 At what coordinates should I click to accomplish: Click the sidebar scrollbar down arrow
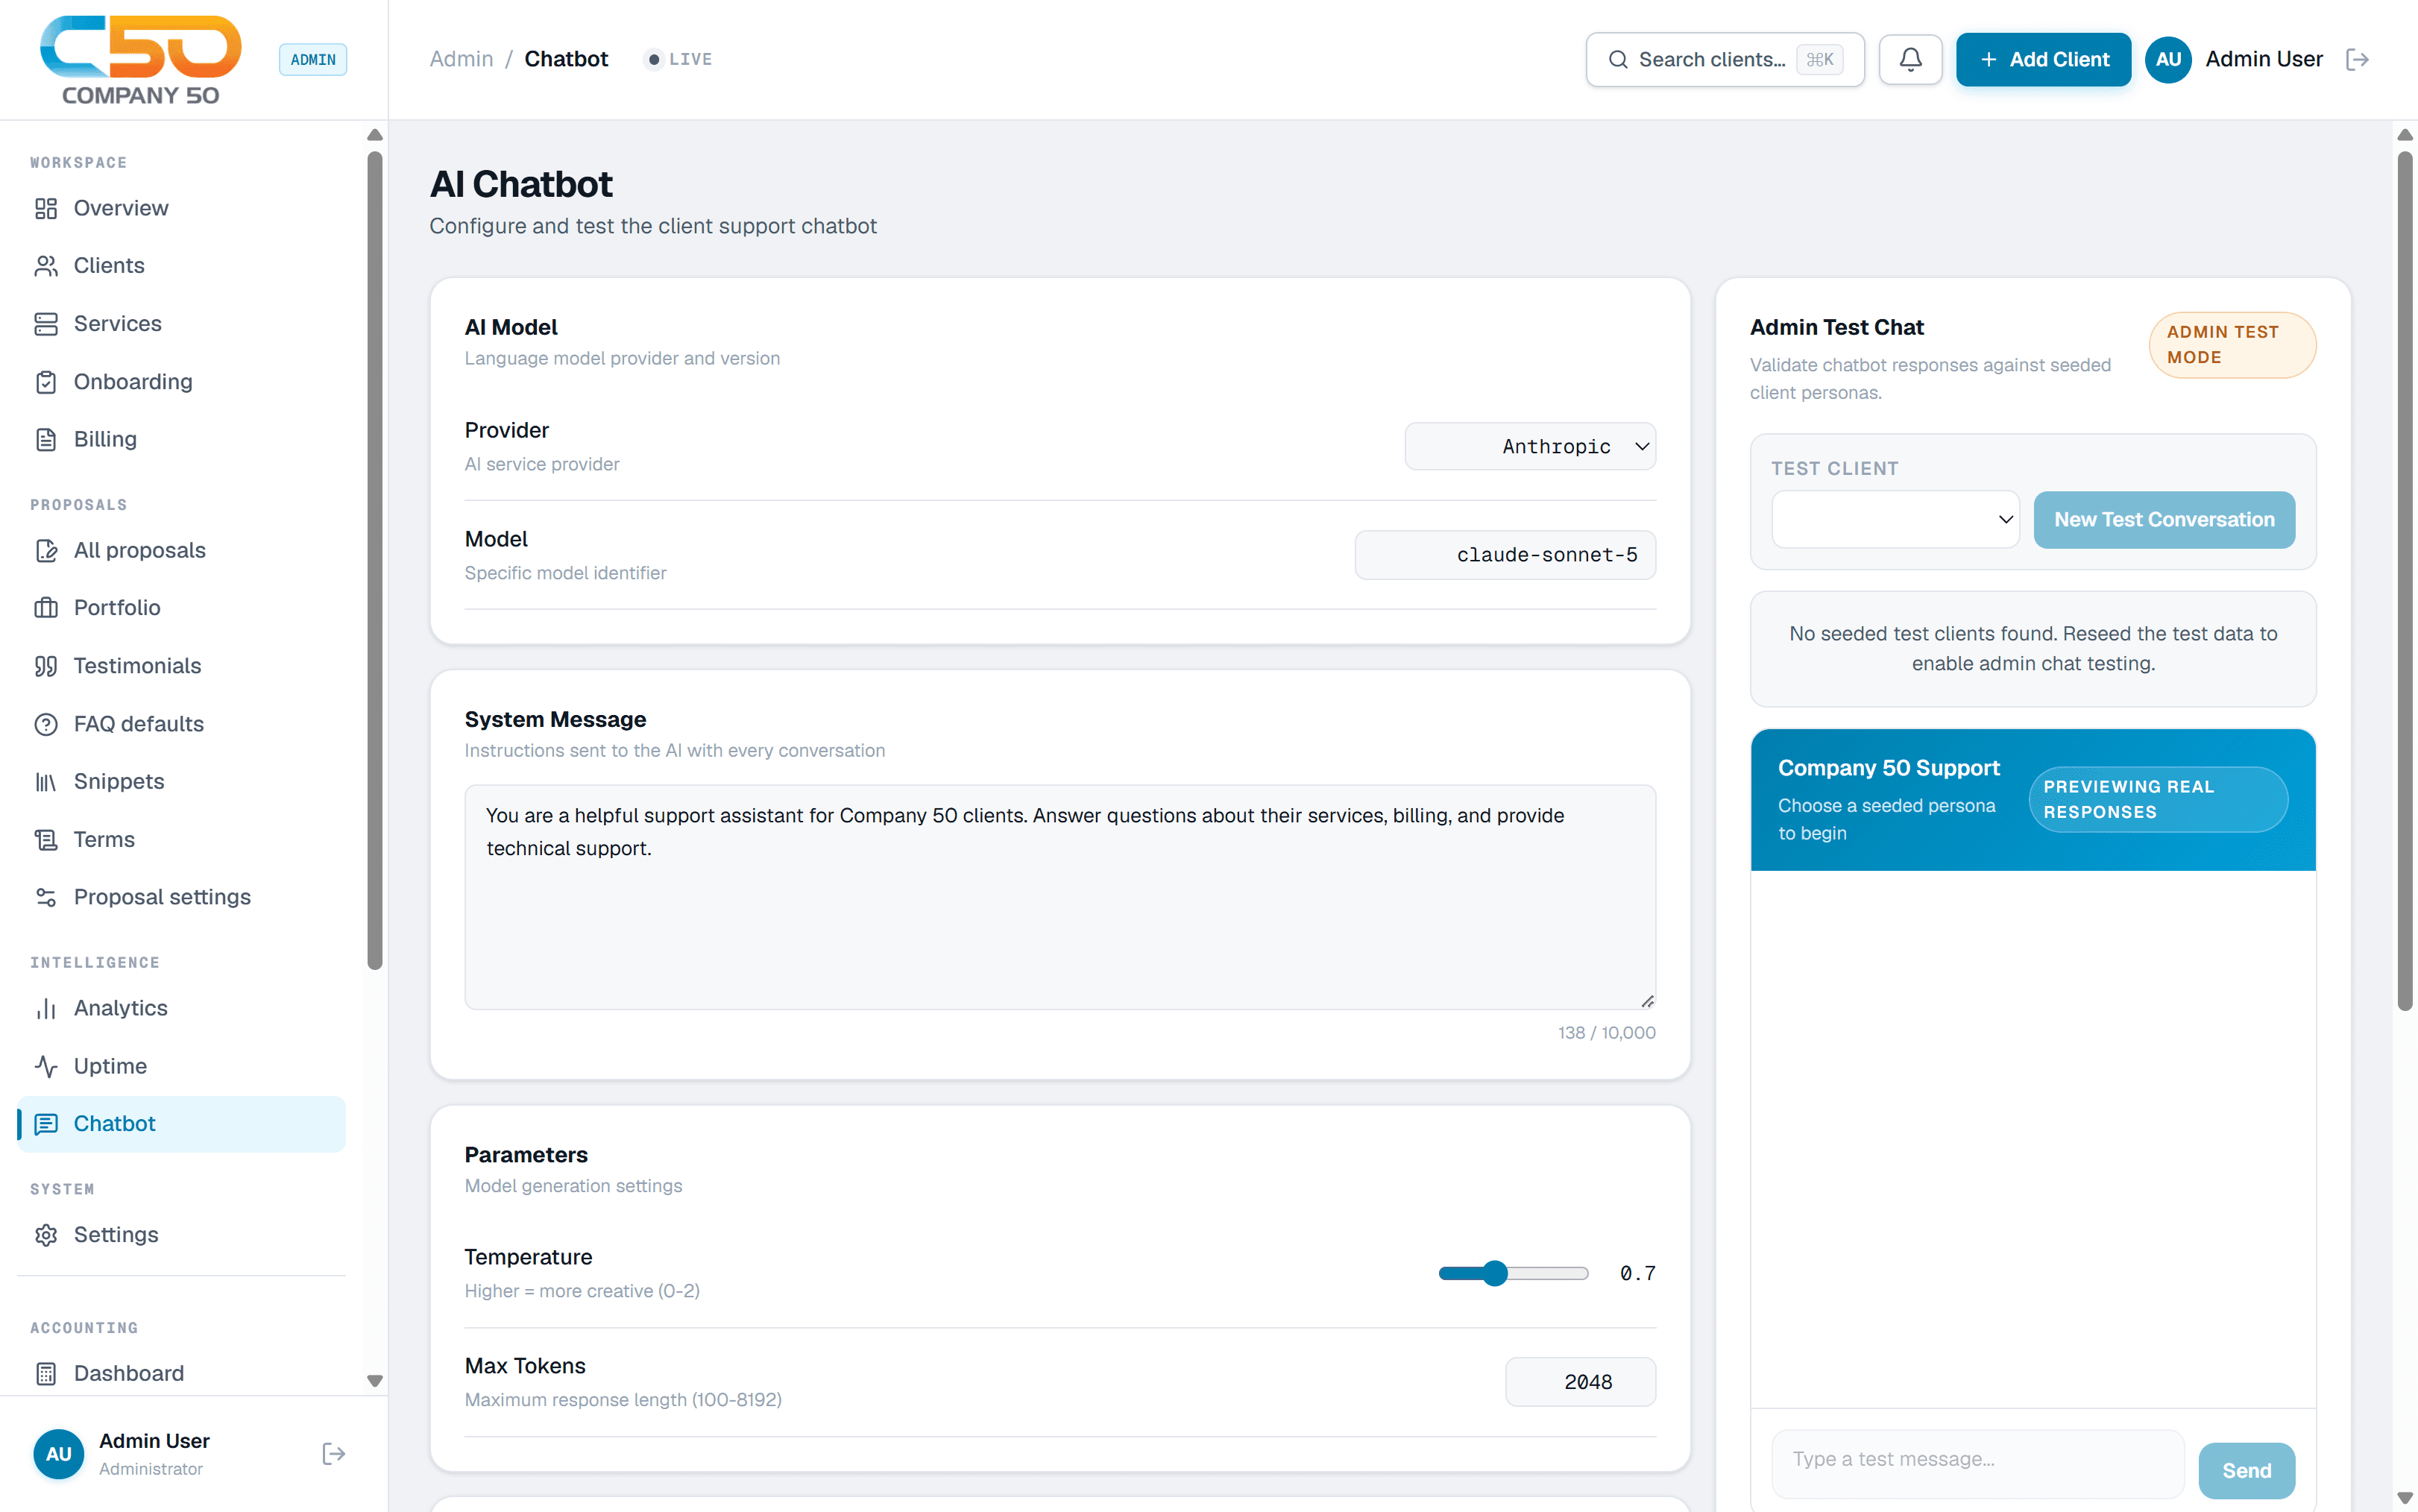[375, 1381]
